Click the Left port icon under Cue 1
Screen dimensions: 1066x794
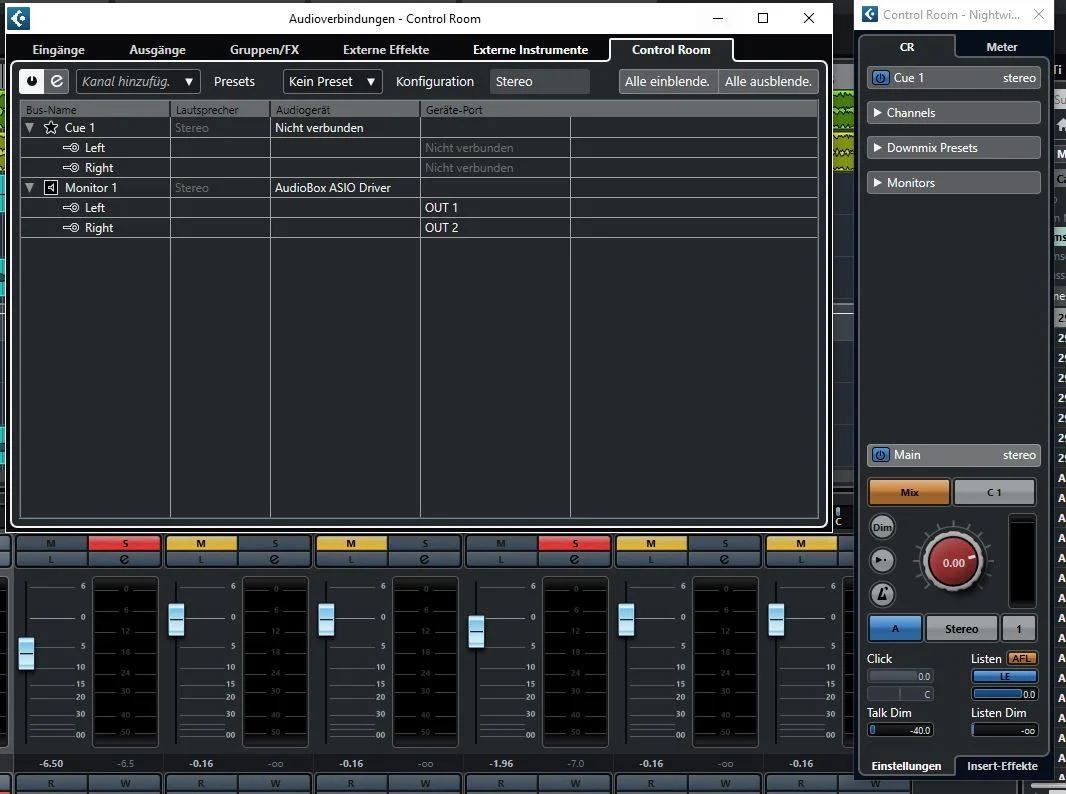coord(71,148)
